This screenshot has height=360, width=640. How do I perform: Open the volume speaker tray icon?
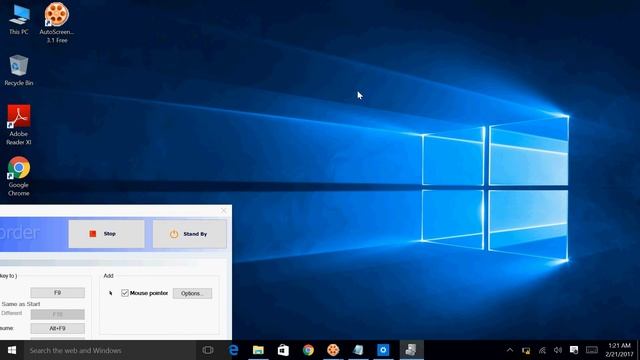point(558,351)
